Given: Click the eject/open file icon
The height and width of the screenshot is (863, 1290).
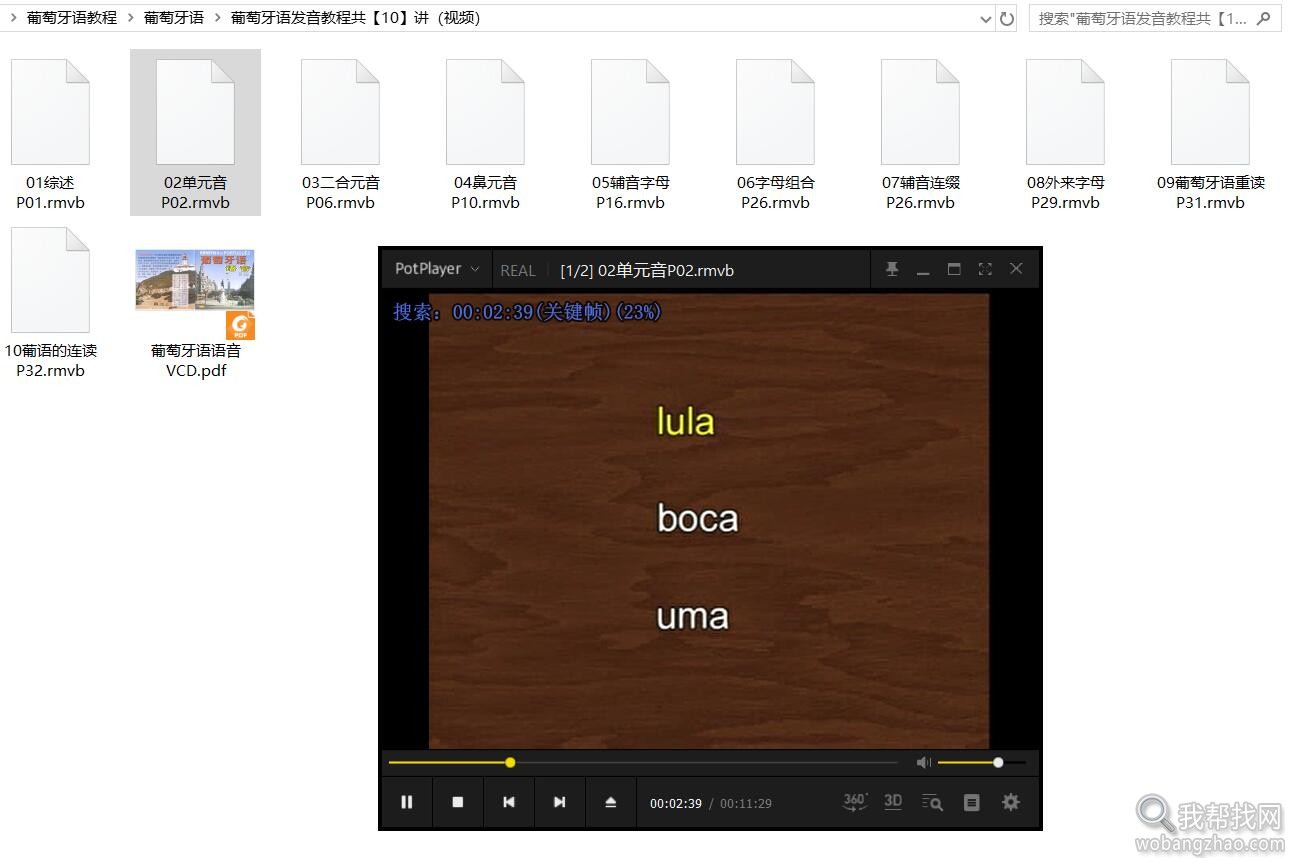Looking at the screenshot, I should click(611, 802).
